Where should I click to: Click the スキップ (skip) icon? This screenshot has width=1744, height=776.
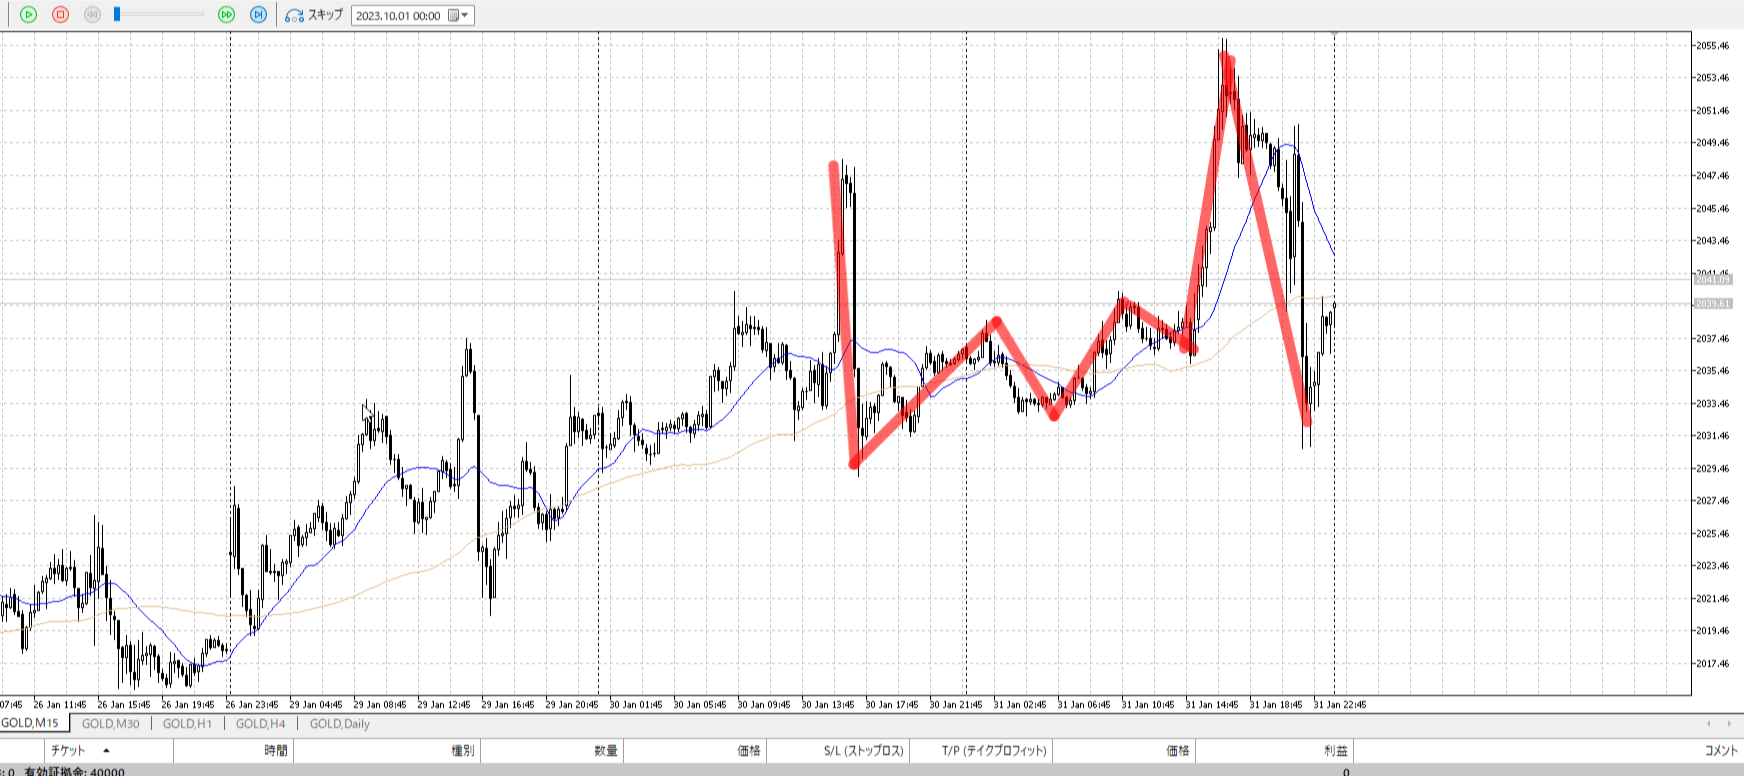tap(295, 16)
